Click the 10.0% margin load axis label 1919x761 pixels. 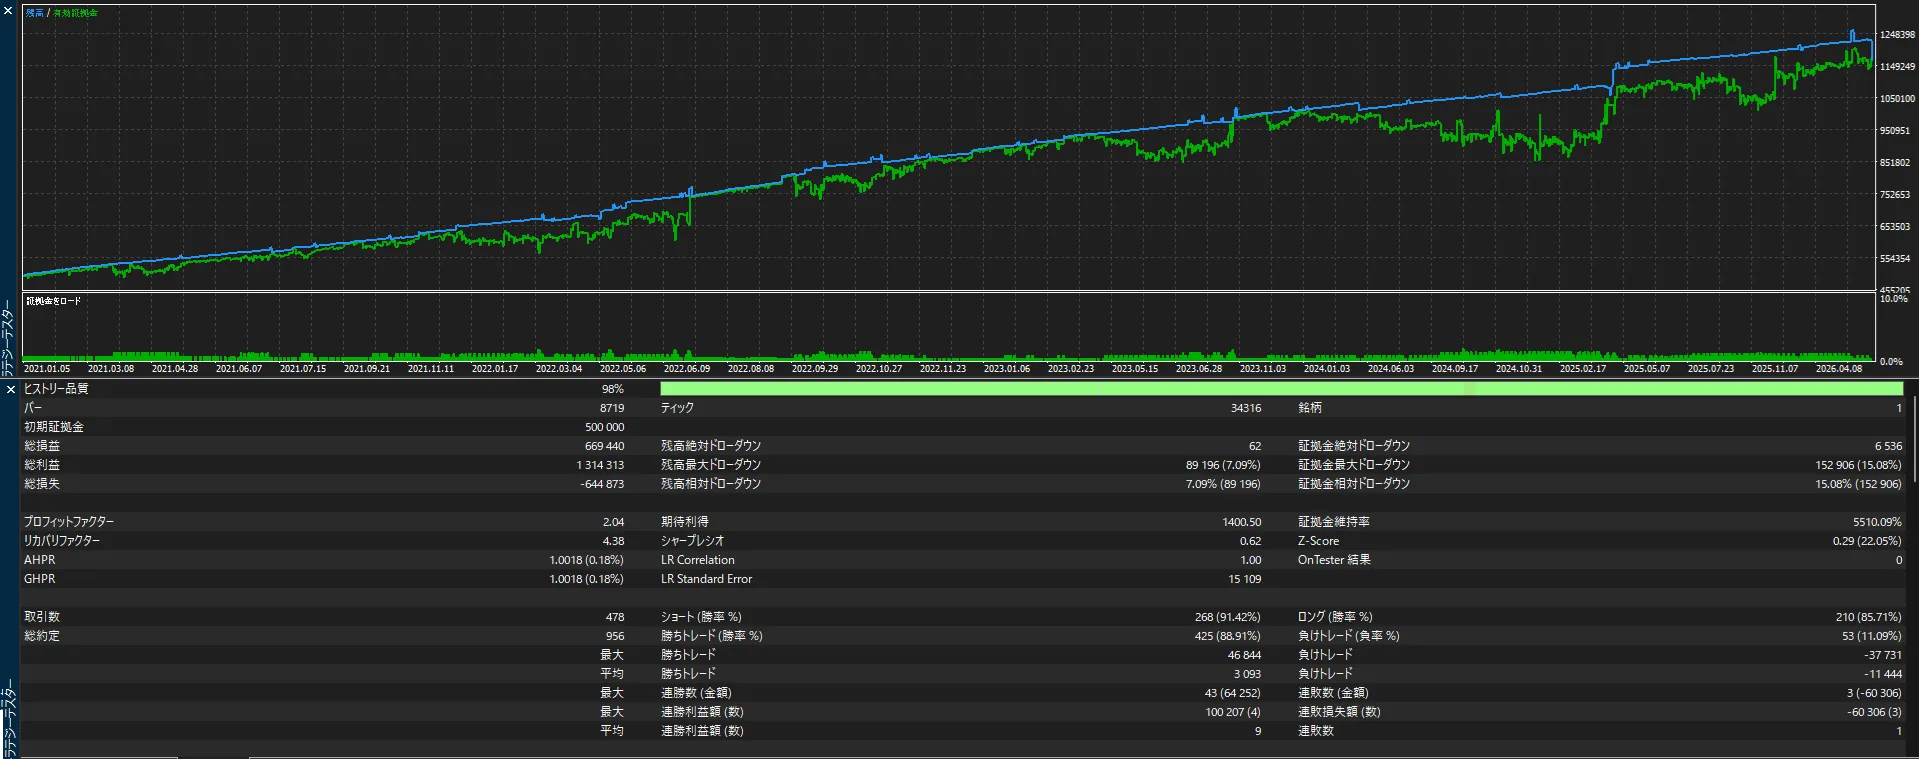coord(1893,299)
